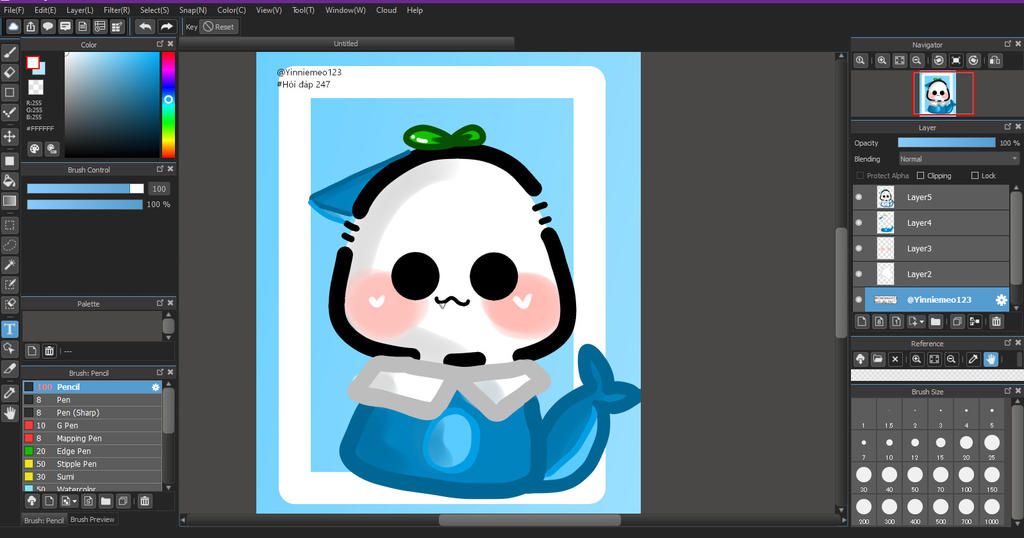Create a new layer folder in Layer panel
Screen dimensions: 1024x538
pos(936,321)
